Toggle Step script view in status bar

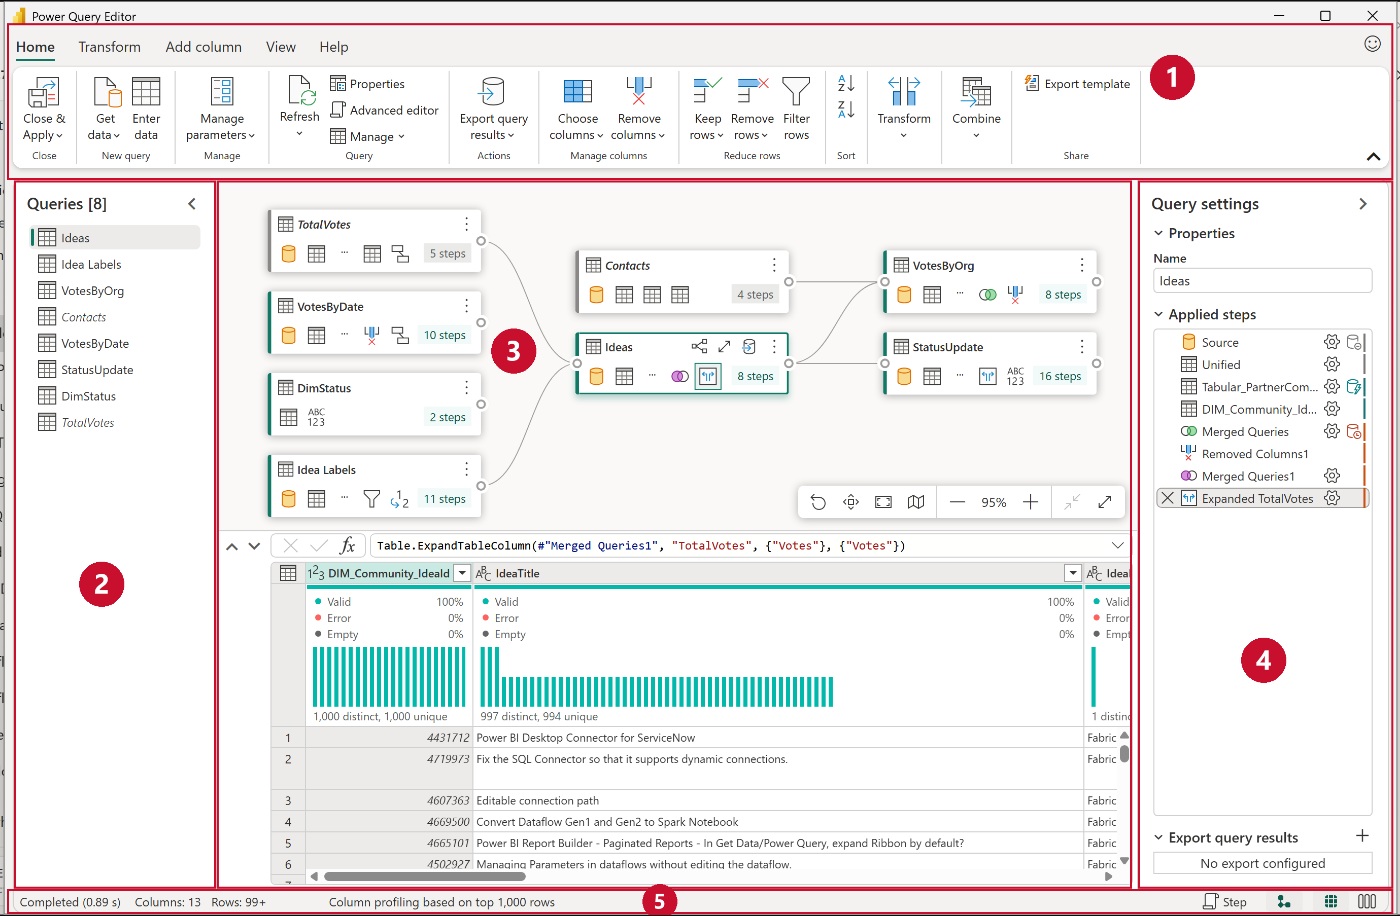(1225, 902)
